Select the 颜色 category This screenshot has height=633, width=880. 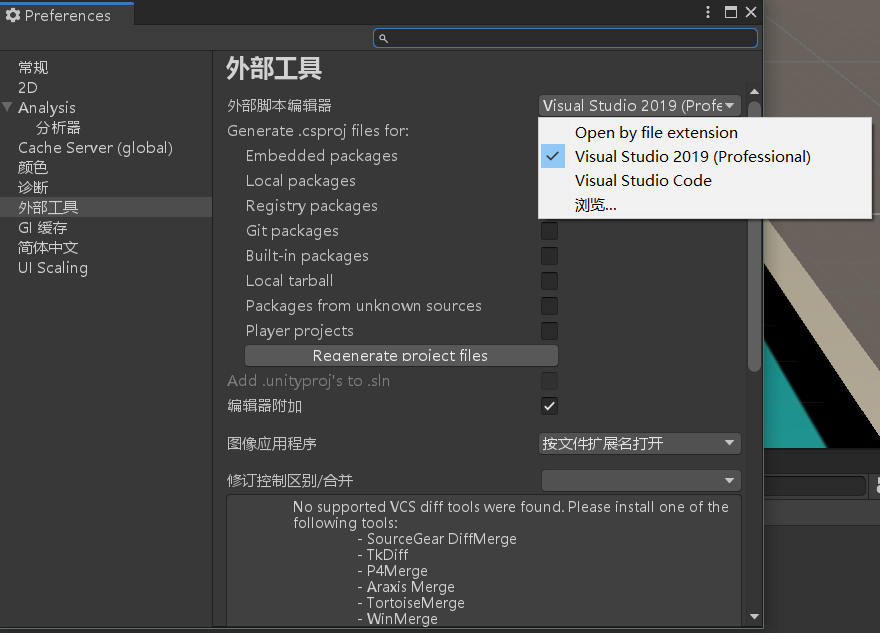tap(33, 167)
